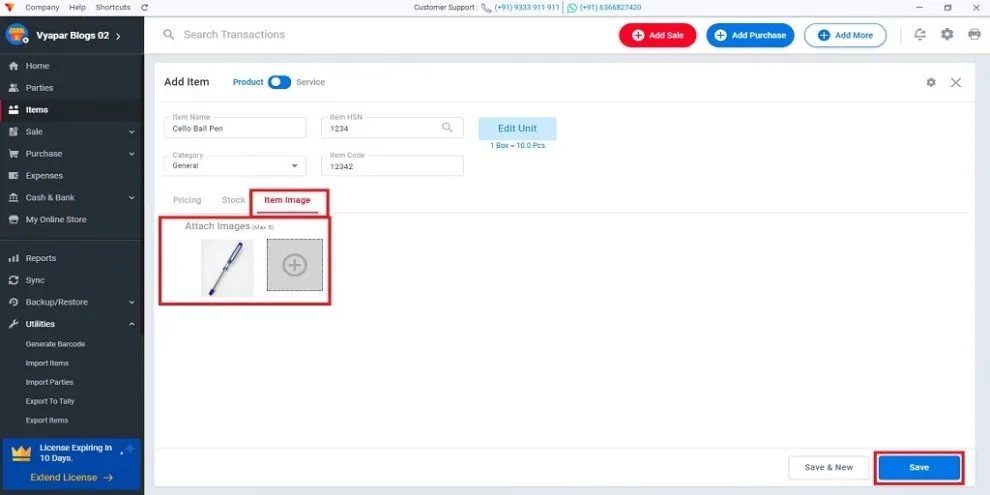Viewport: 990px width, 495px height.
Task: Click the search icon in the transactions bar
Action: click(x=169, y=35)
